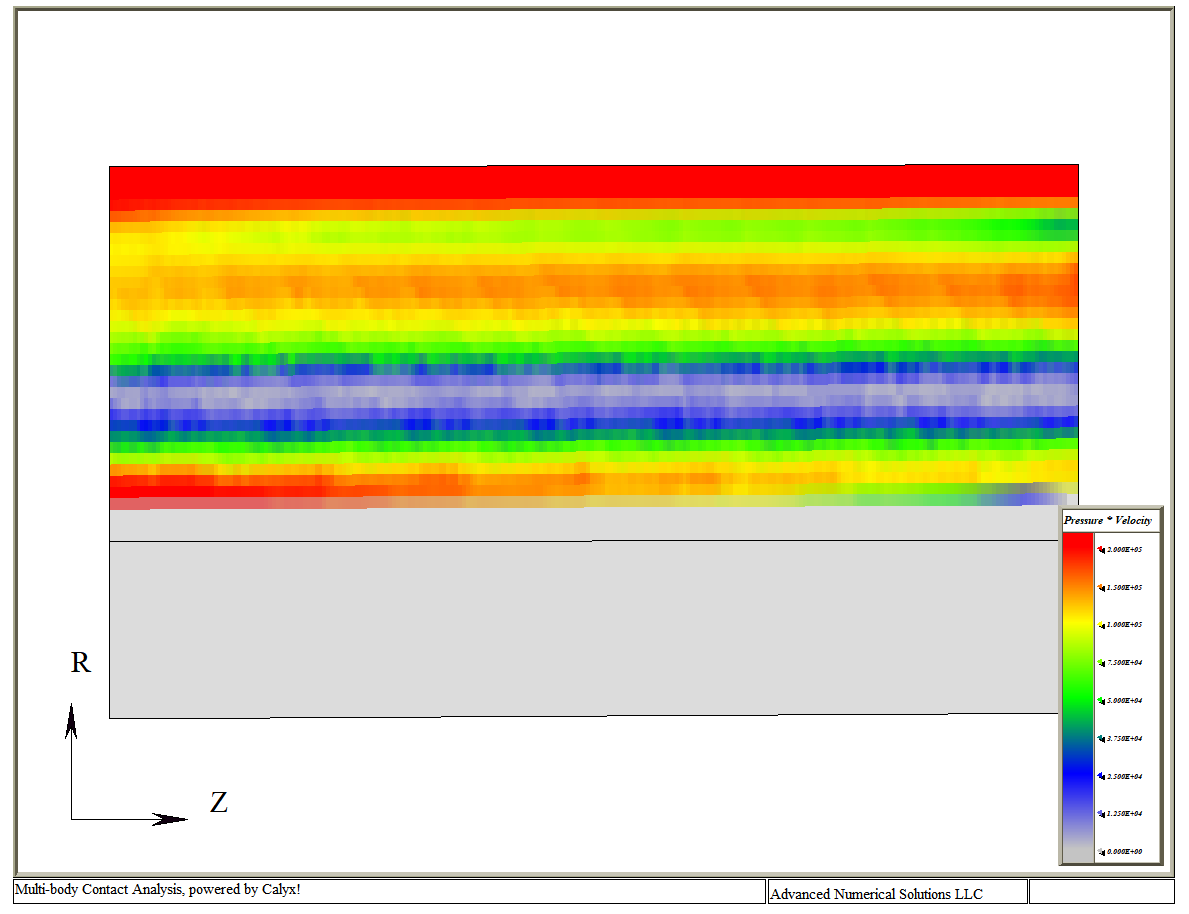This screenshot has width=1189, height=914.
Task: Click the green 5.000E+04 legend marker
Action: (x=1101, y=701)
